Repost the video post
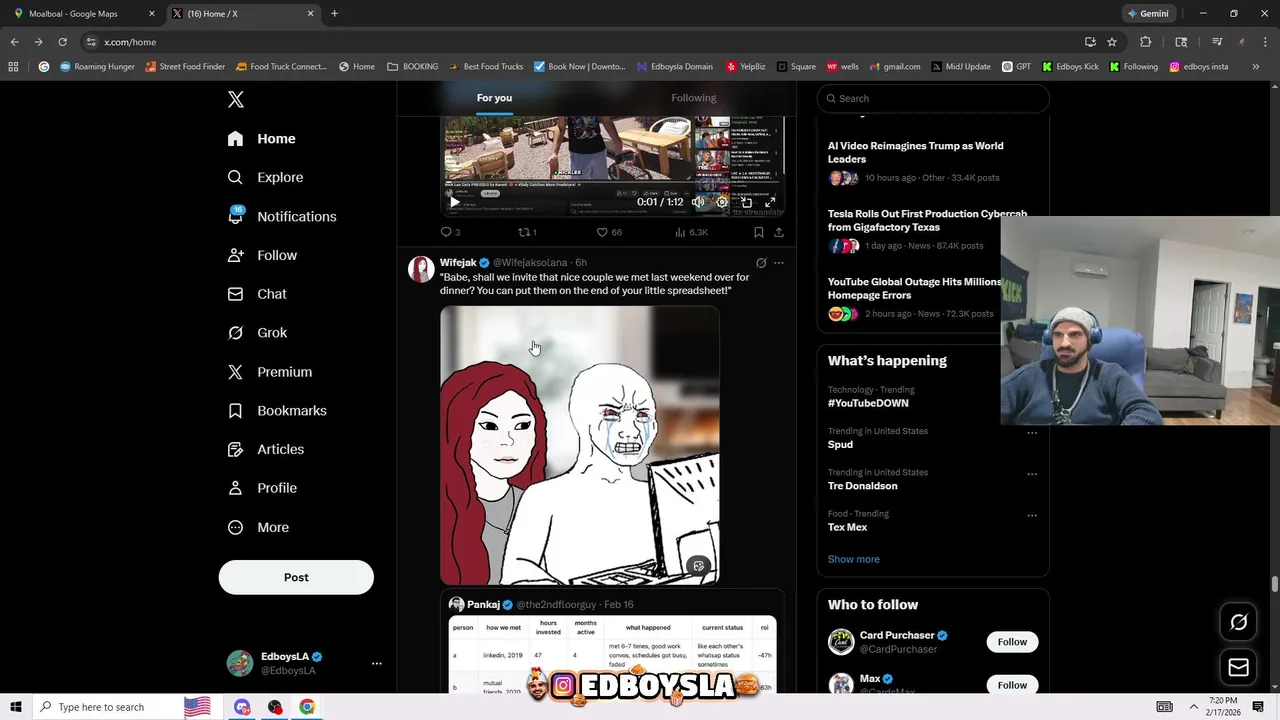This screenshot has width=1280, height=720. click(x=527, y=232)
